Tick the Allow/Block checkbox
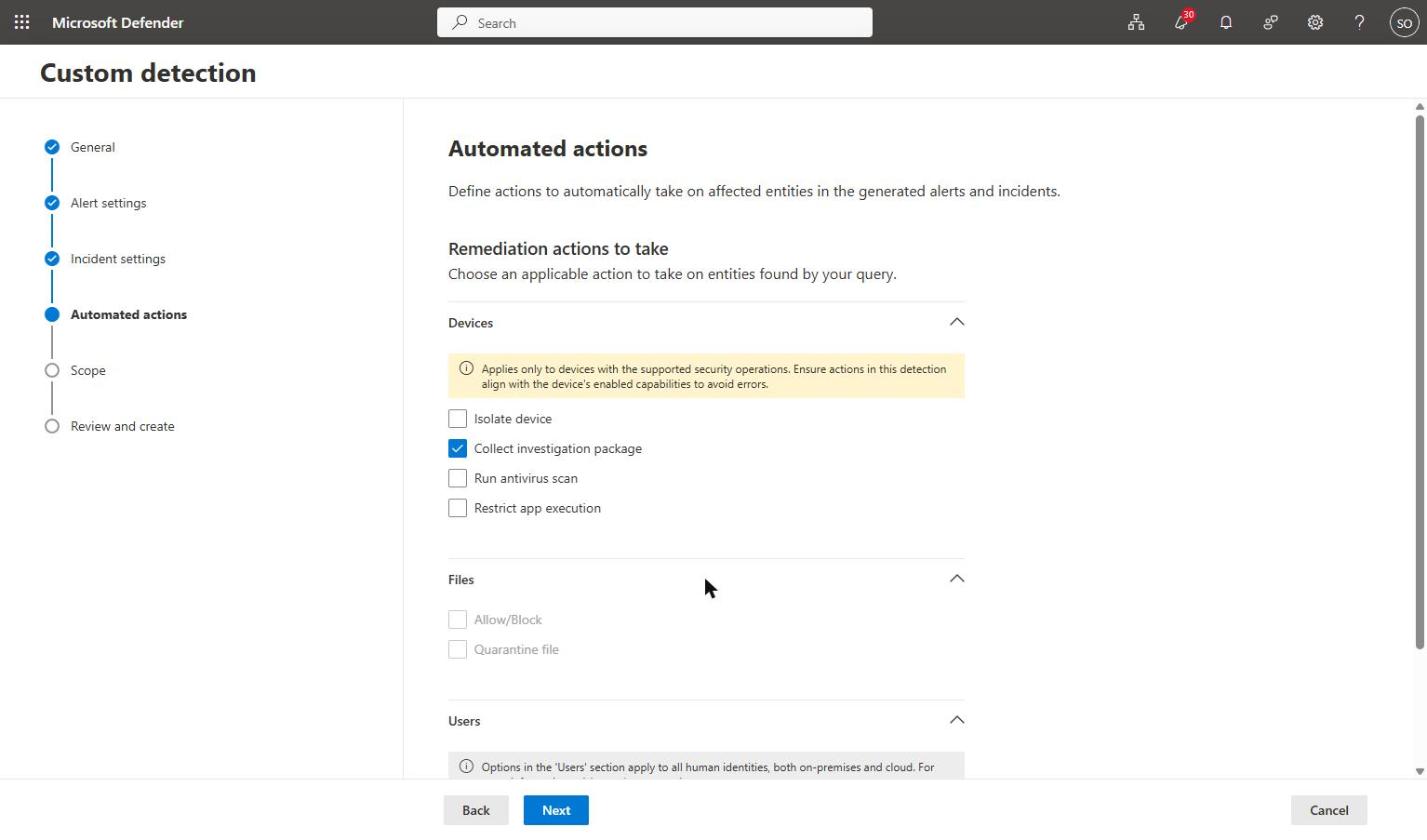The height and width of the screenshot is (840, 1427). [x=458, y=620]
